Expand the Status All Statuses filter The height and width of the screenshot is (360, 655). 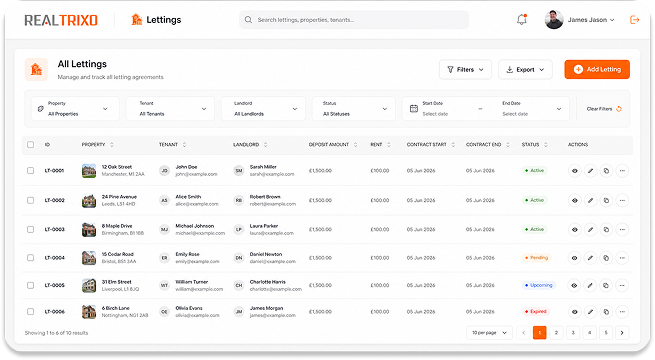(354, 109)
